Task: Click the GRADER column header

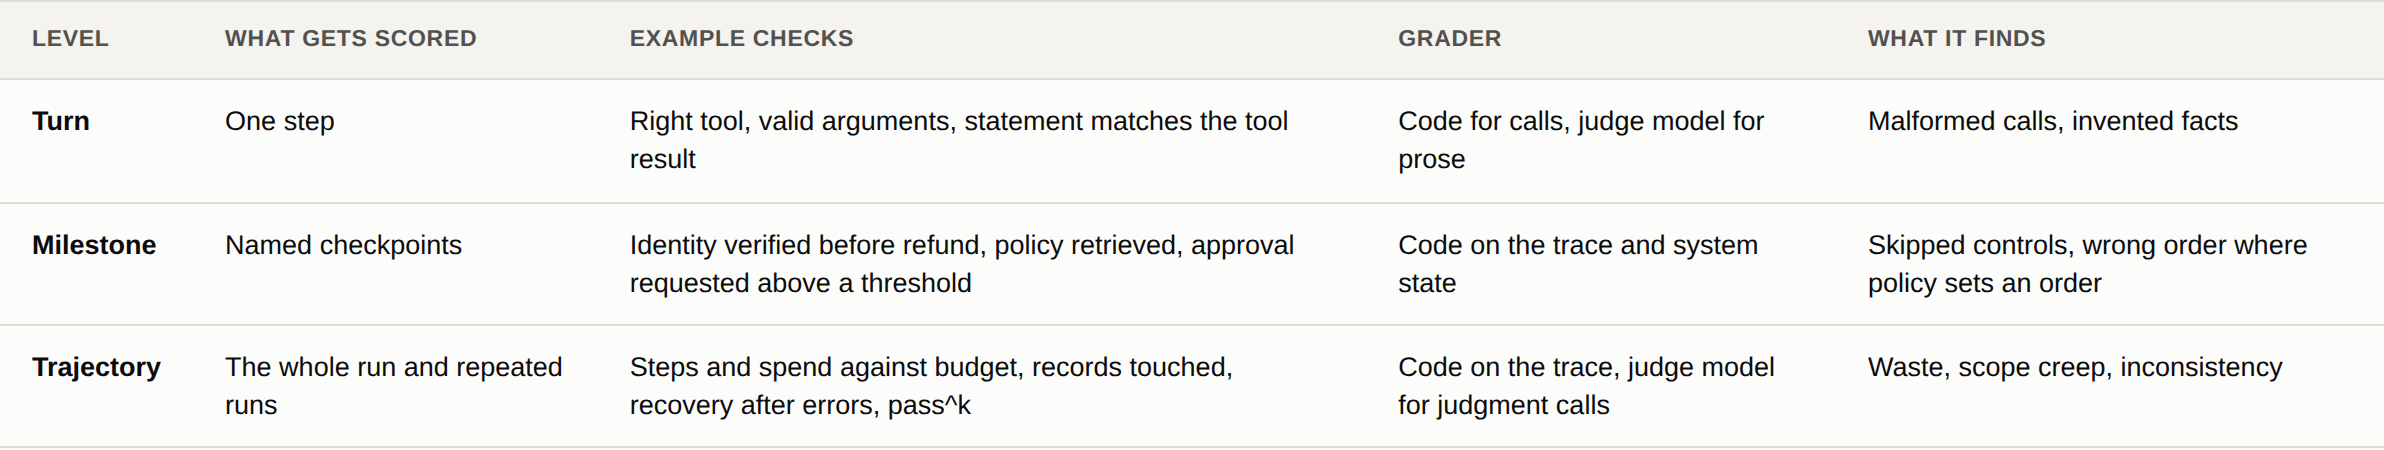Action: pos(1449,39)
